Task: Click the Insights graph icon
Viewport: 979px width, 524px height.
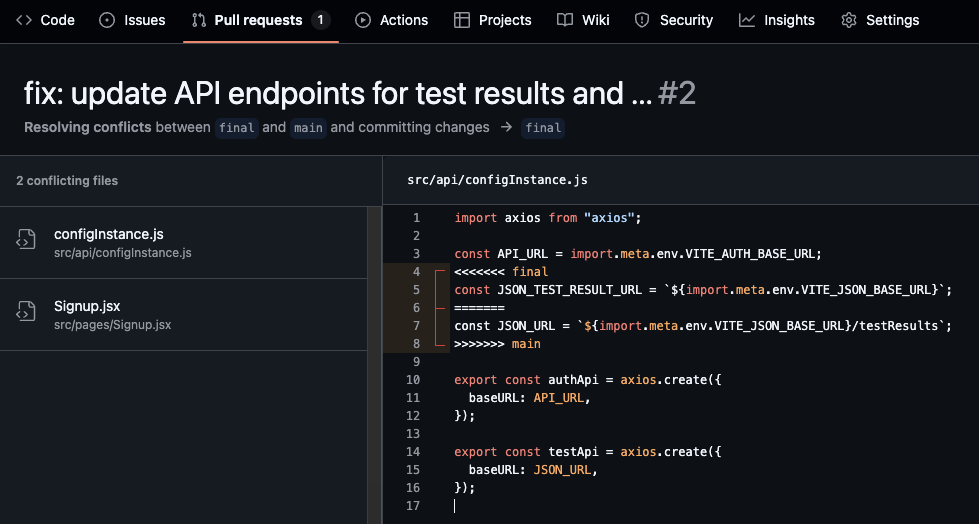Action: point(747,20)
